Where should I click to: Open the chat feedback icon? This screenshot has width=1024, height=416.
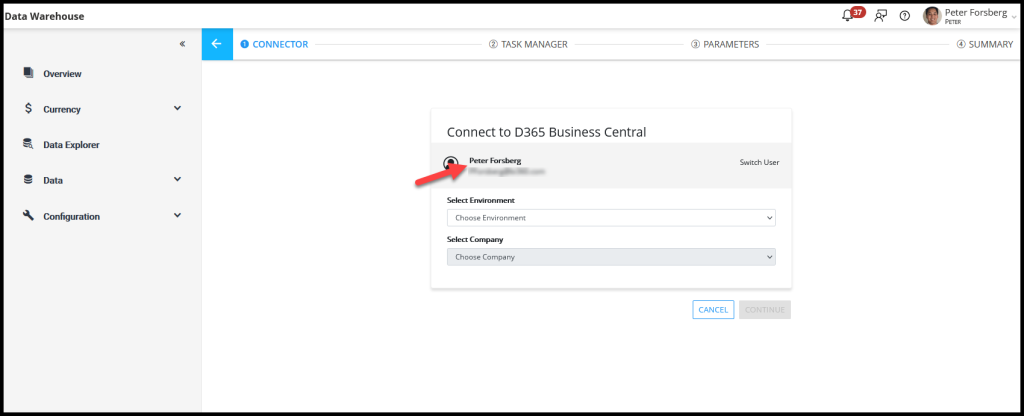coord(880,15)
